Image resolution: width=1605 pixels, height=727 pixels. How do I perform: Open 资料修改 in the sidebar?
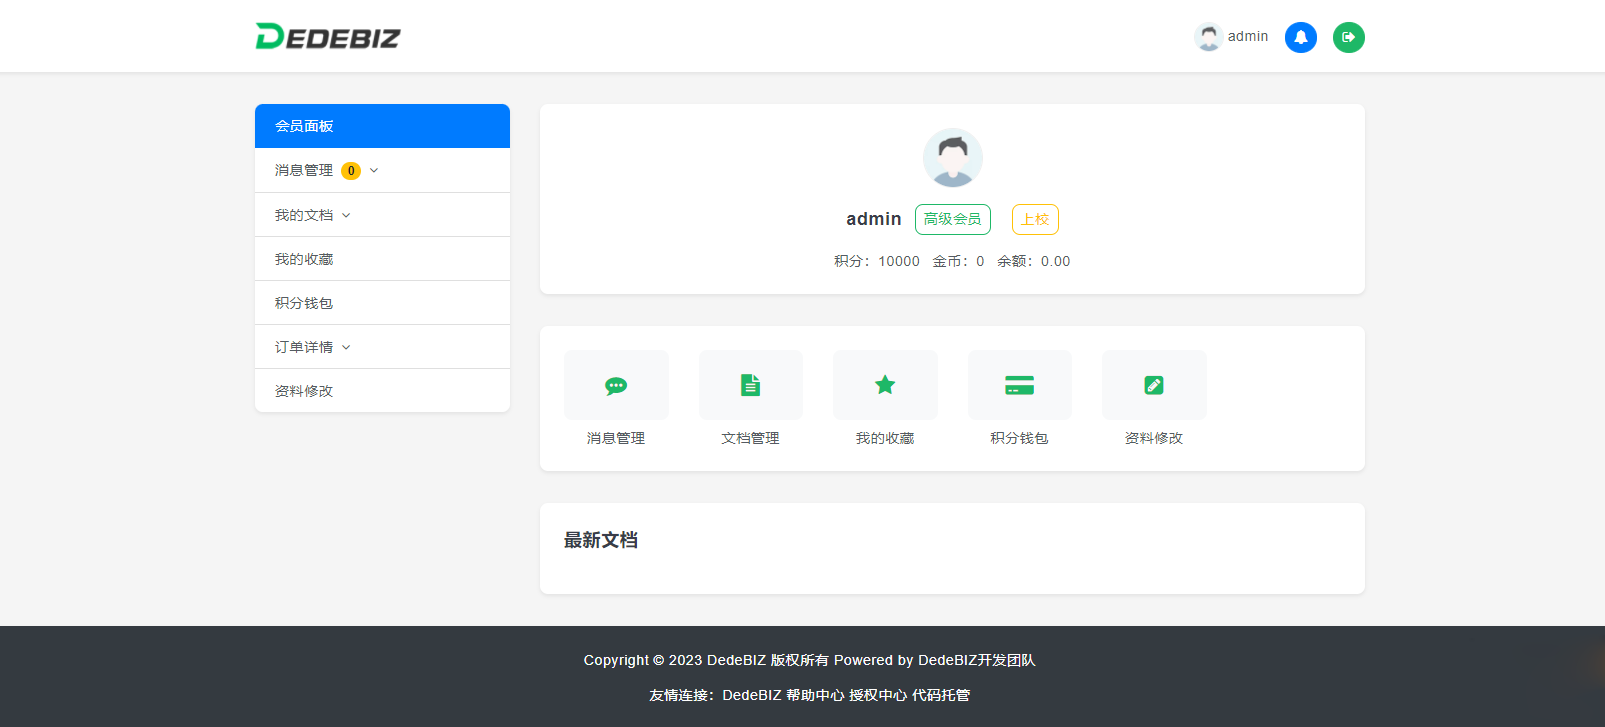click(382, 391)
